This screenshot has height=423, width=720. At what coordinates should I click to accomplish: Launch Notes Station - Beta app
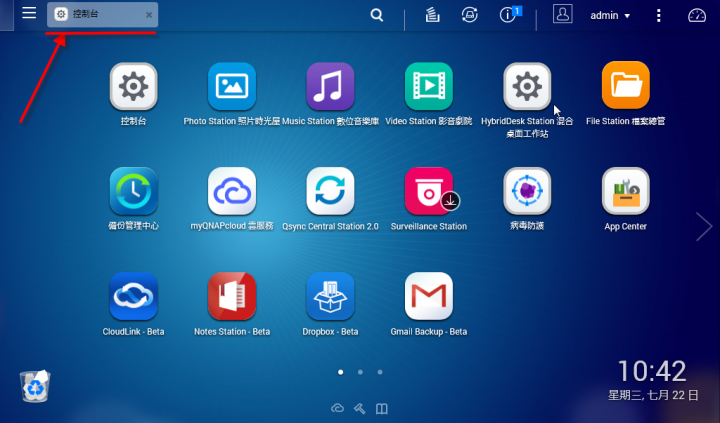point(232,296)
